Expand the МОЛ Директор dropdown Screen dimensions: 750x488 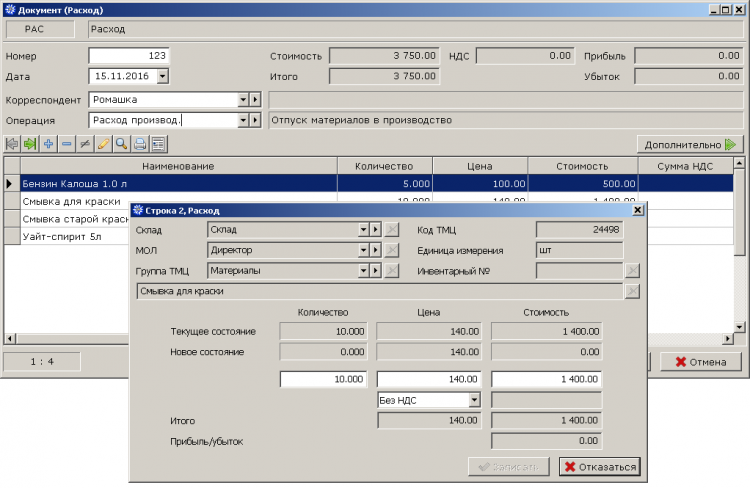364,250
